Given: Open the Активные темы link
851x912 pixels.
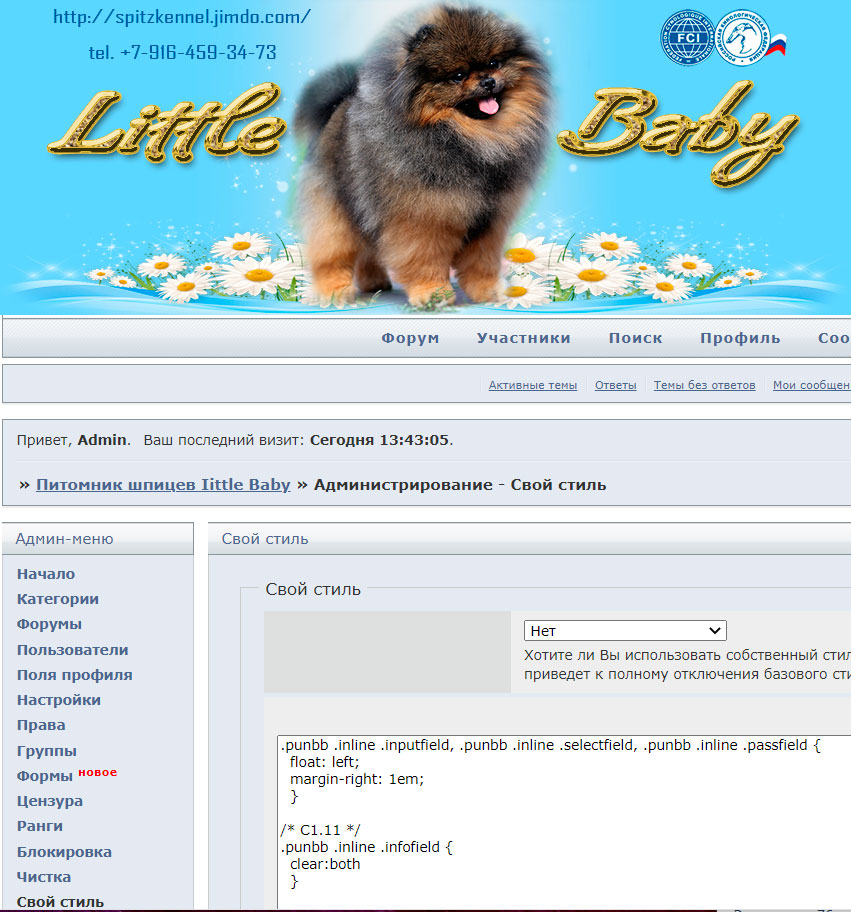Looking at the screenshot, I should pos(533,385).
